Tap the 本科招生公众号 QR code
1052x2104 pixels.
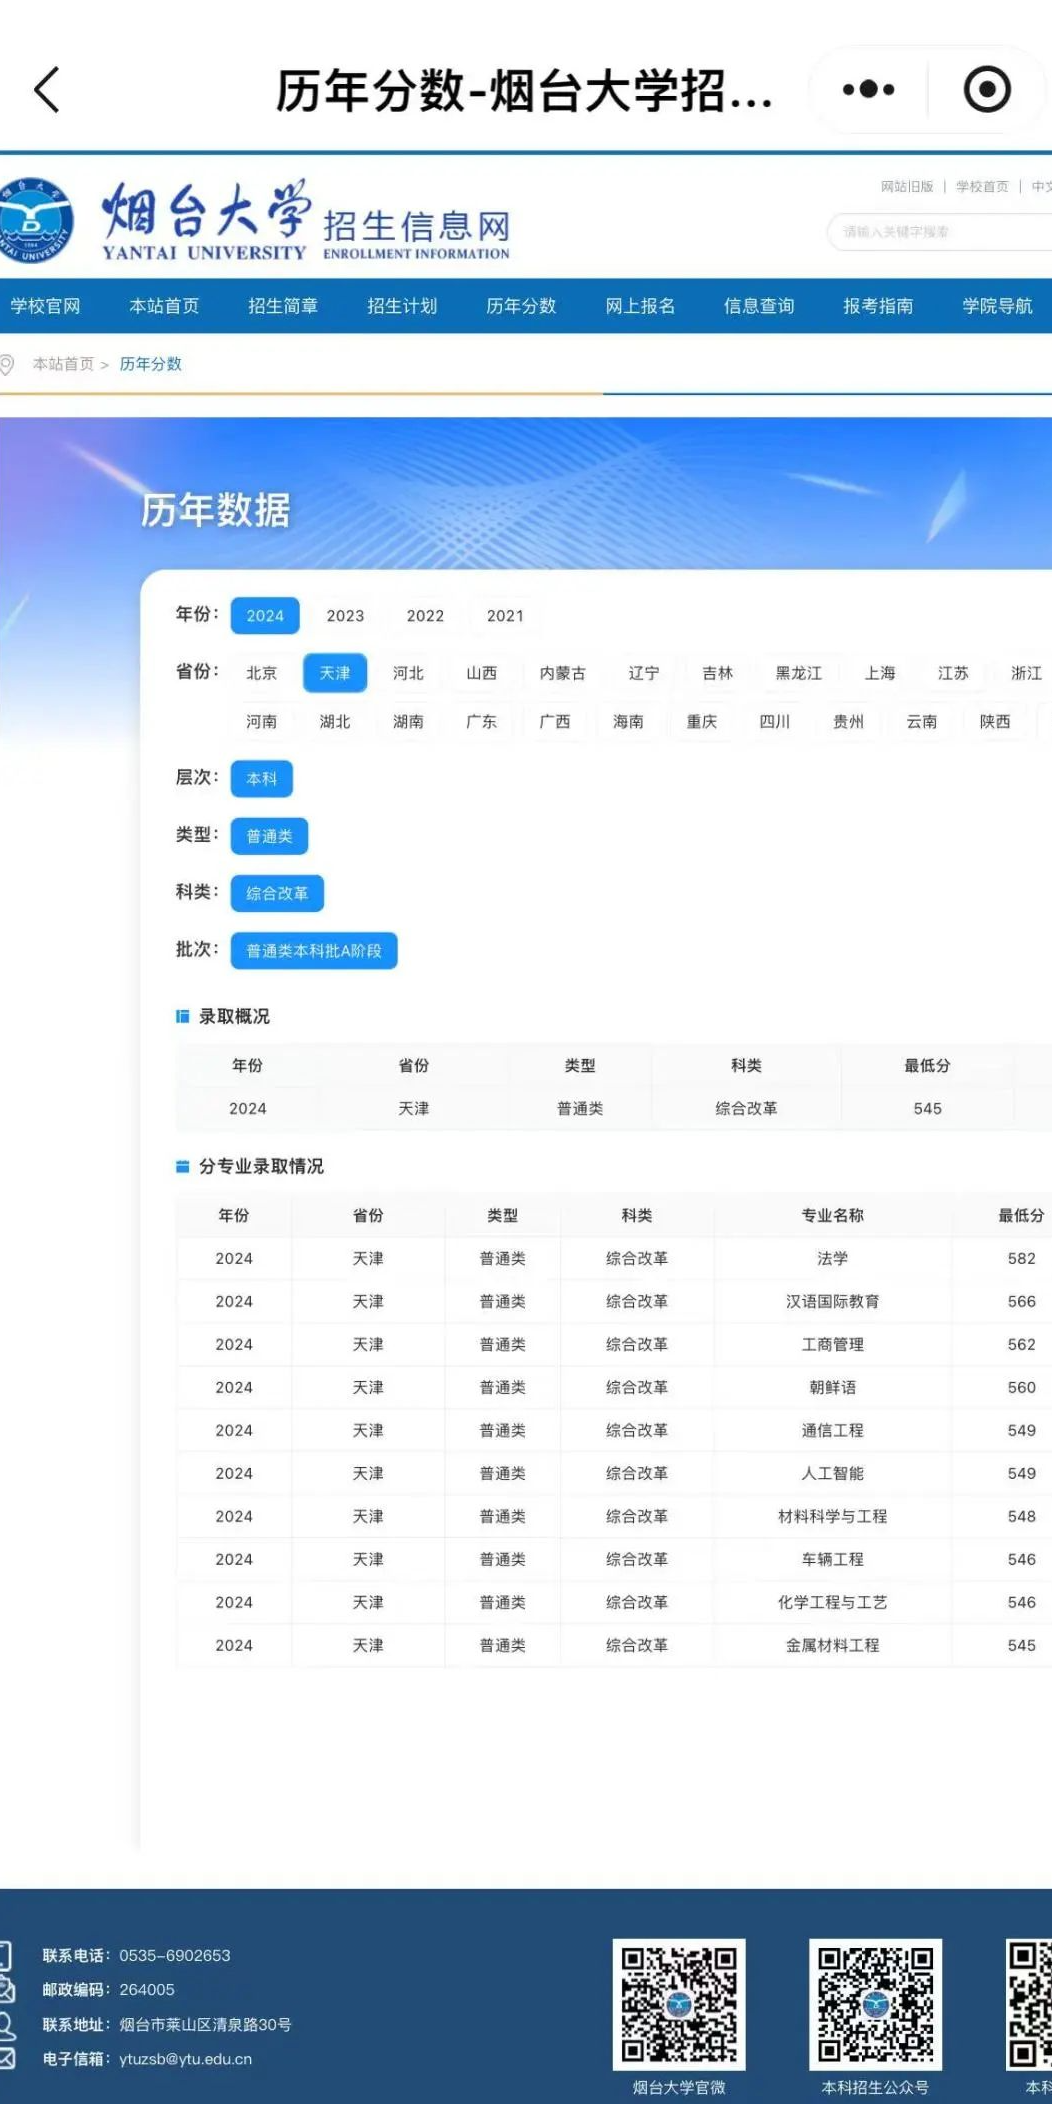[x=875, y=2004]
